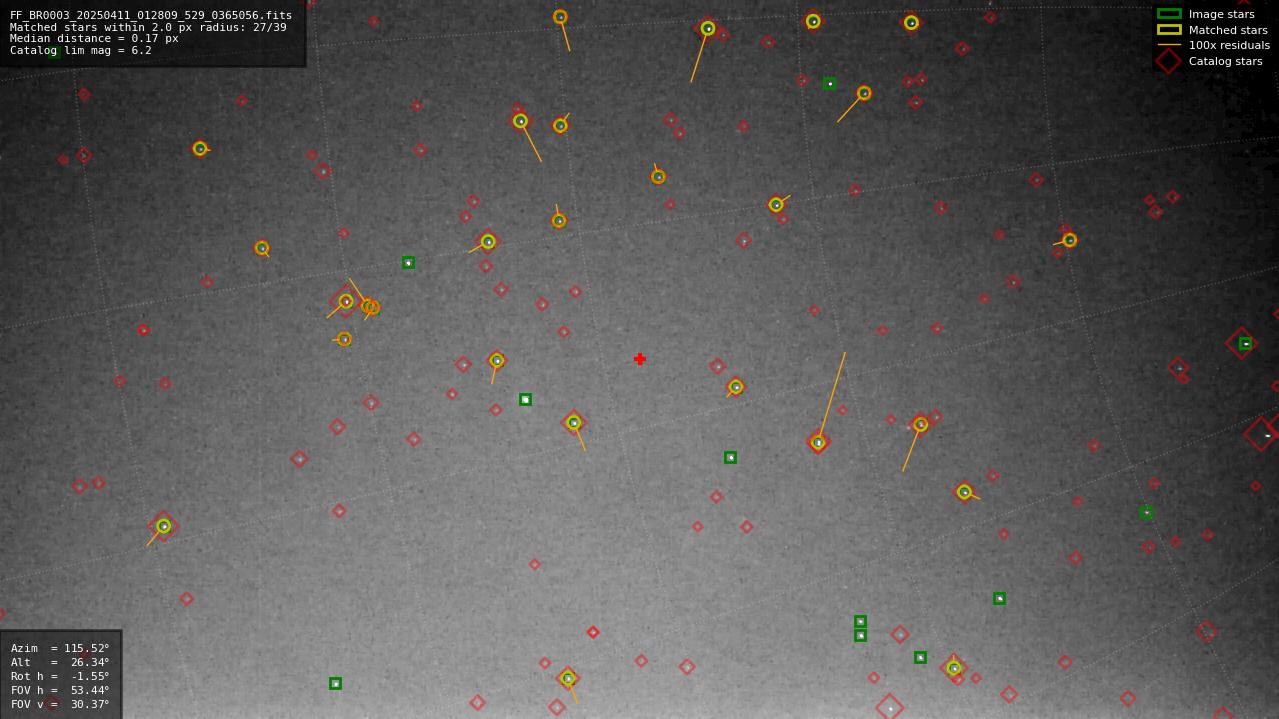Click the 'Catalog lim mag = 6.2' text

tap(81, 50)
